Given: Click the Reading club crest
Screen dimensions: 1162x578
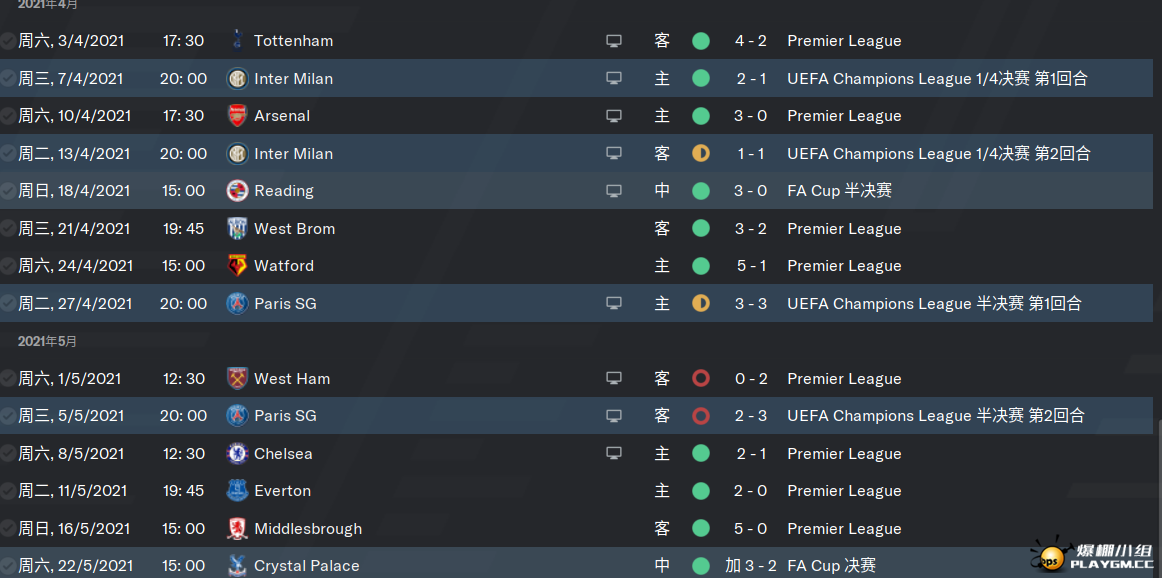Looking at the screenshot, I should click(237, 190).
